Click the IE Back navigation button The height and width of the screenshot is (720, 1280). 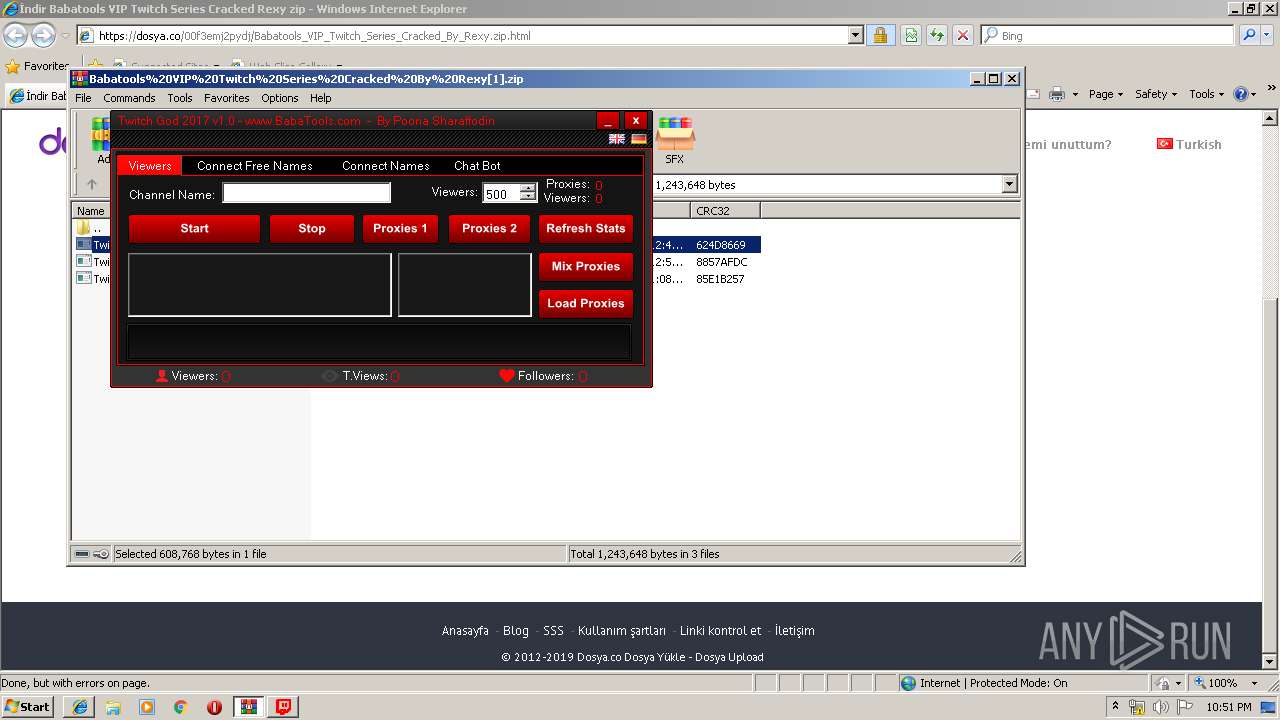point(15,36)
